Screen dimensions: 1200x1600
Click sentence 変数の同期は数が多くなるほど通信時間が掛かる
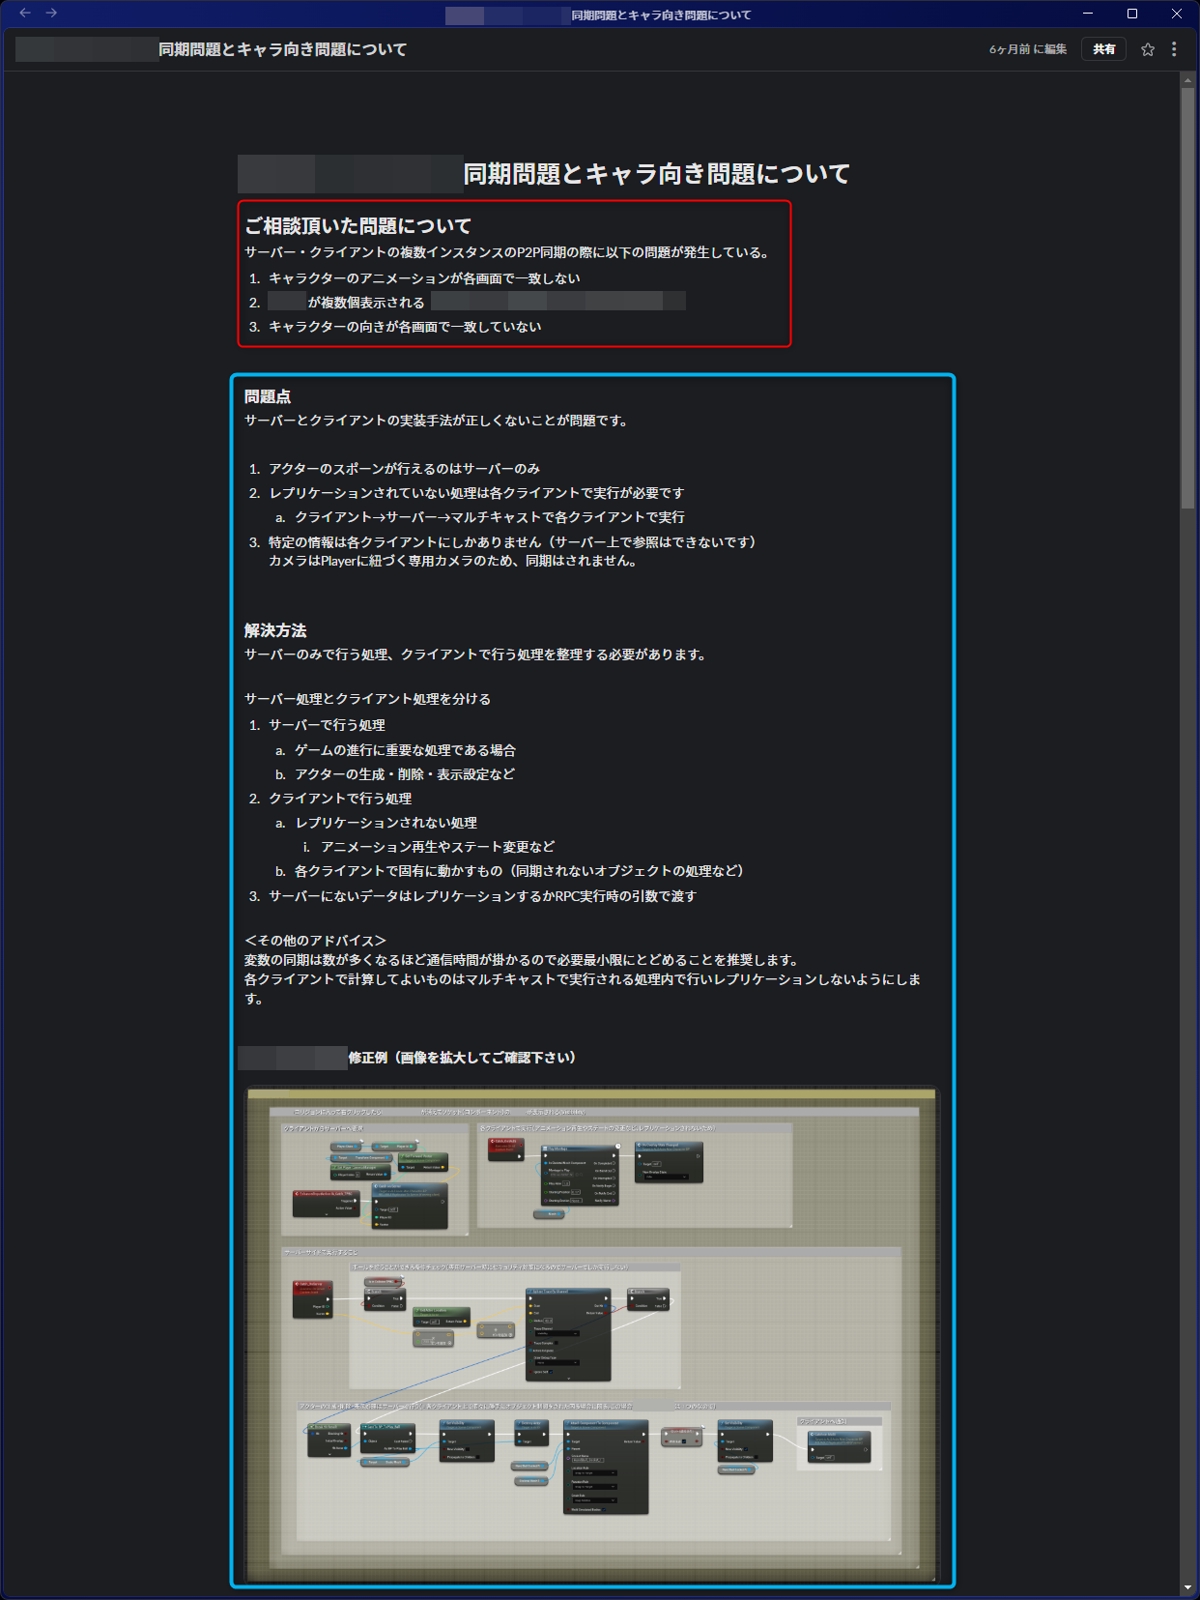(522, 960)
